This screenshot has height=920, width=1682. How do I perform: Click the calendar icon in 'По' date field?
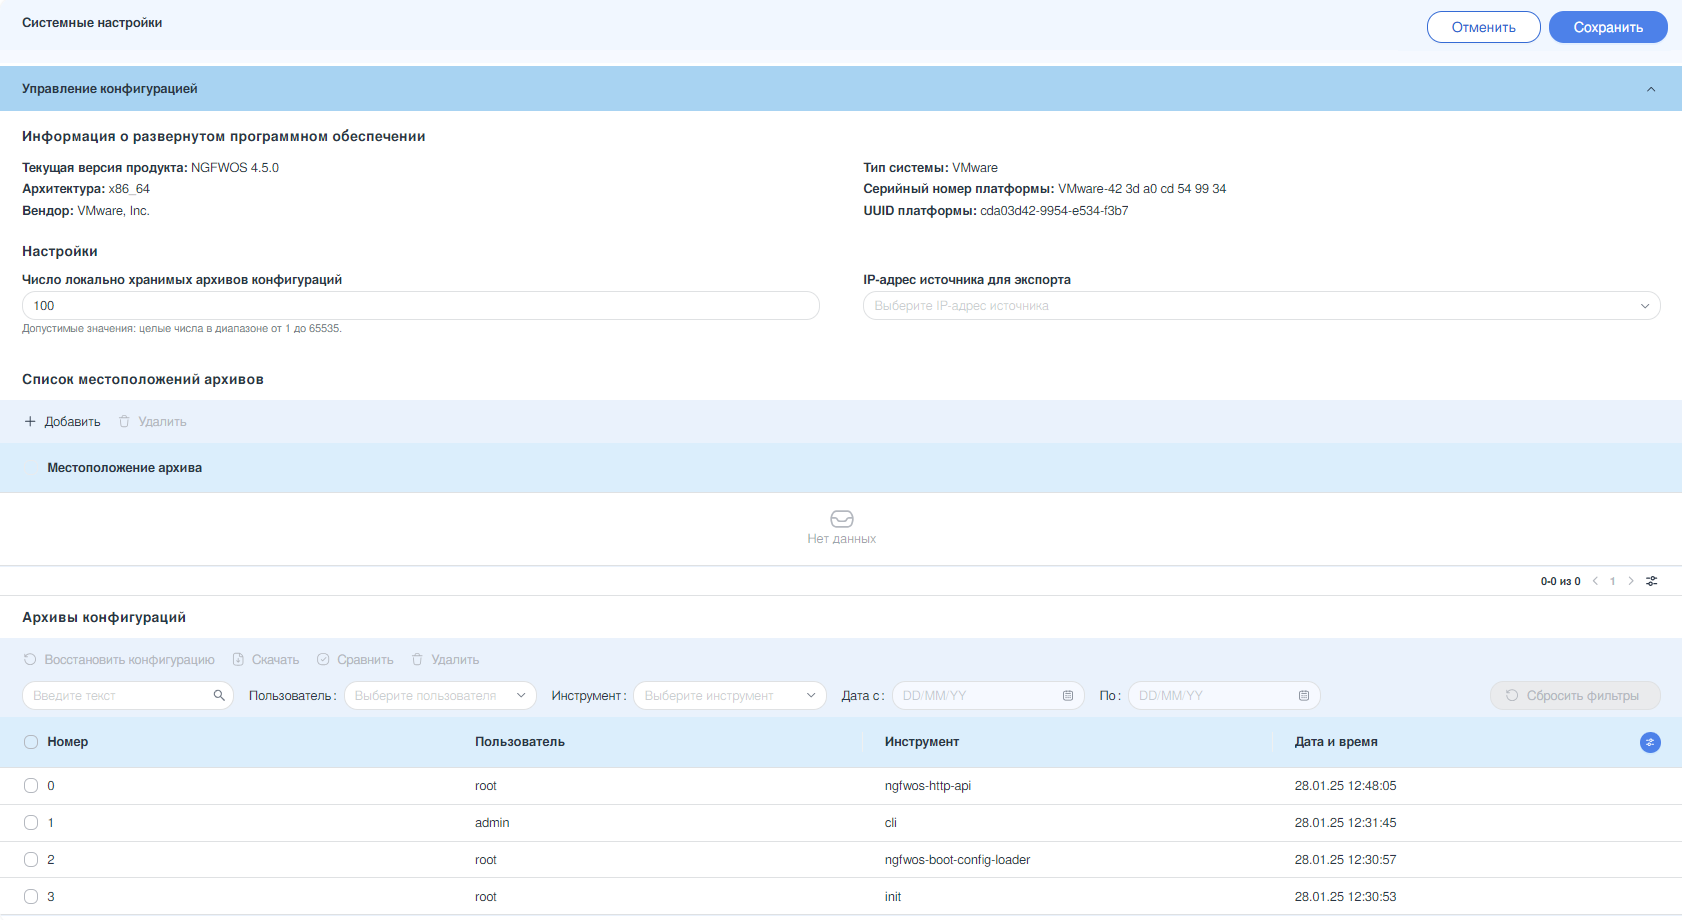pos(1304,696)
